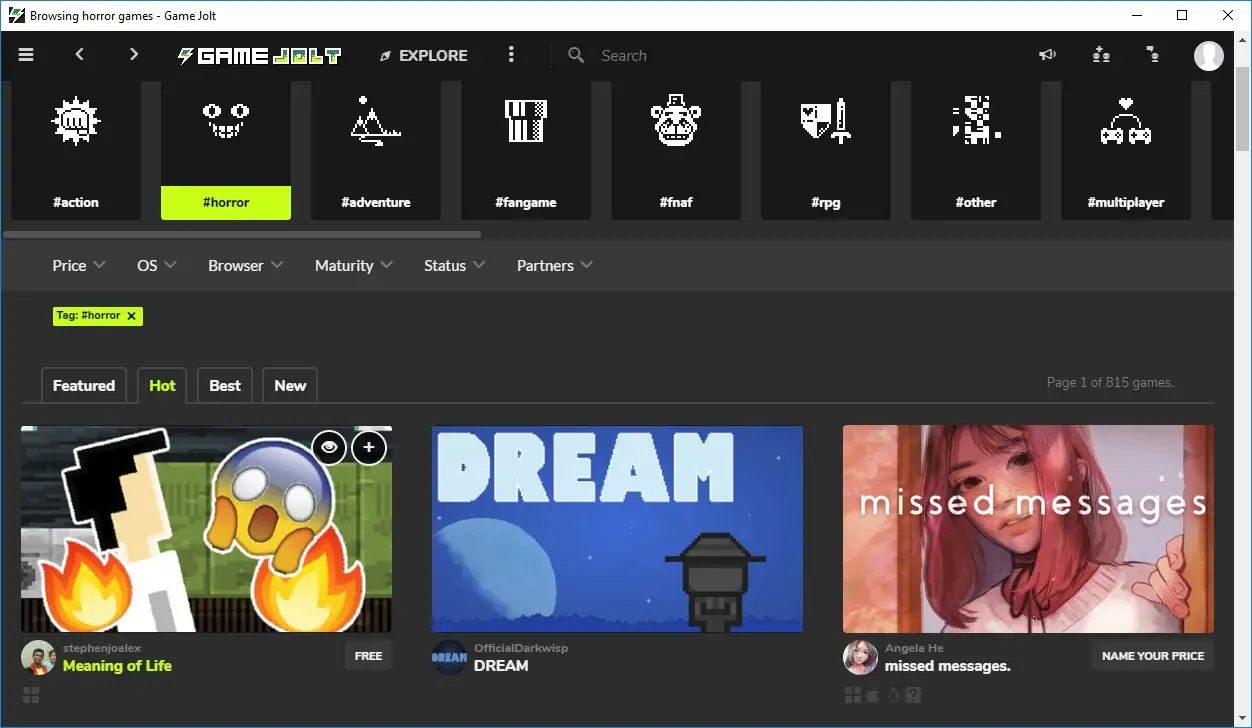Open the Explore section
The image size is (1252, 728).
(x=423, y=56)
